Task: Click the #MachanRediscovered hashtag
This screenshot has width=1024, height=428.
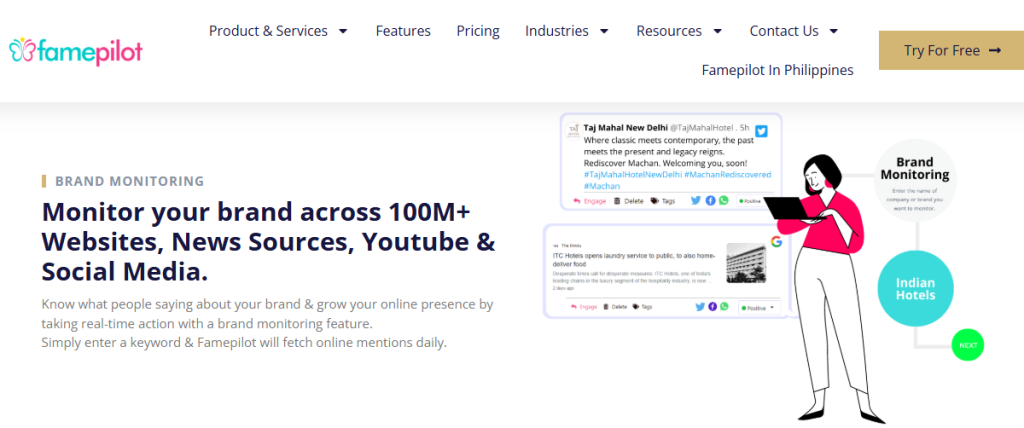Action: pos(728,174)
